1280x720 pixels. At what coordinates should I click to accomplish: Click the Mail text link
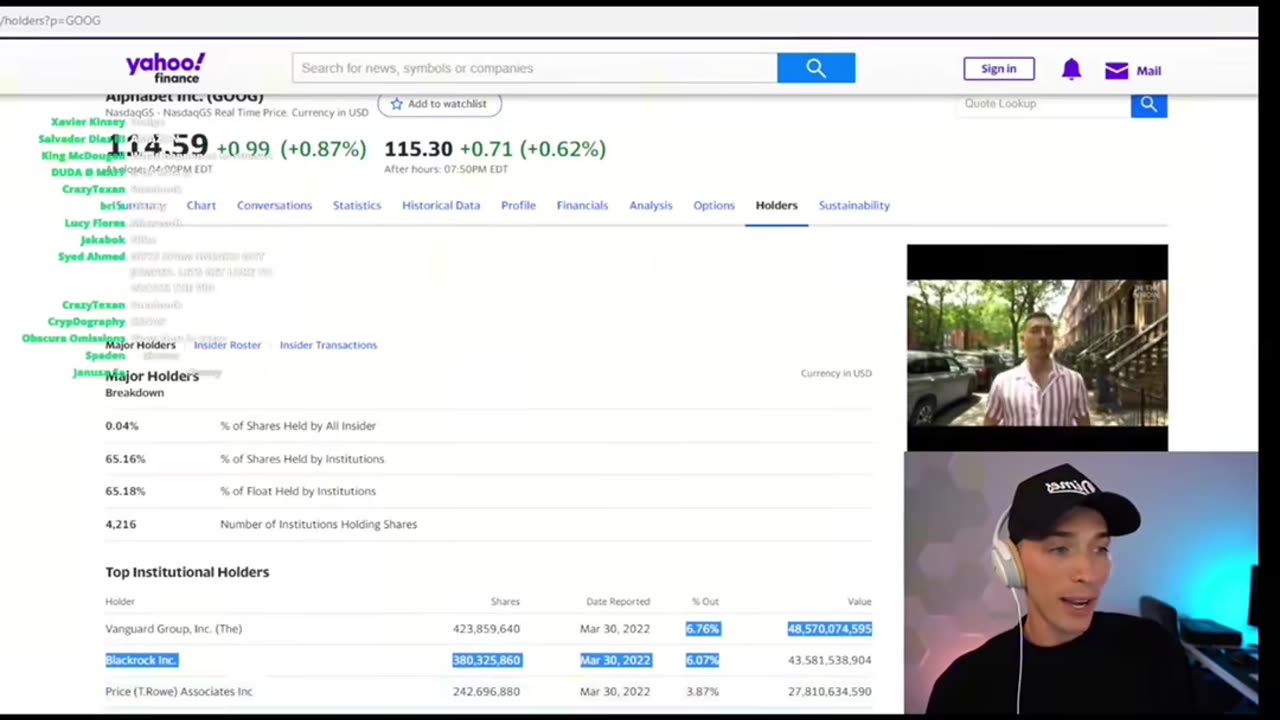coord(1148,71)
